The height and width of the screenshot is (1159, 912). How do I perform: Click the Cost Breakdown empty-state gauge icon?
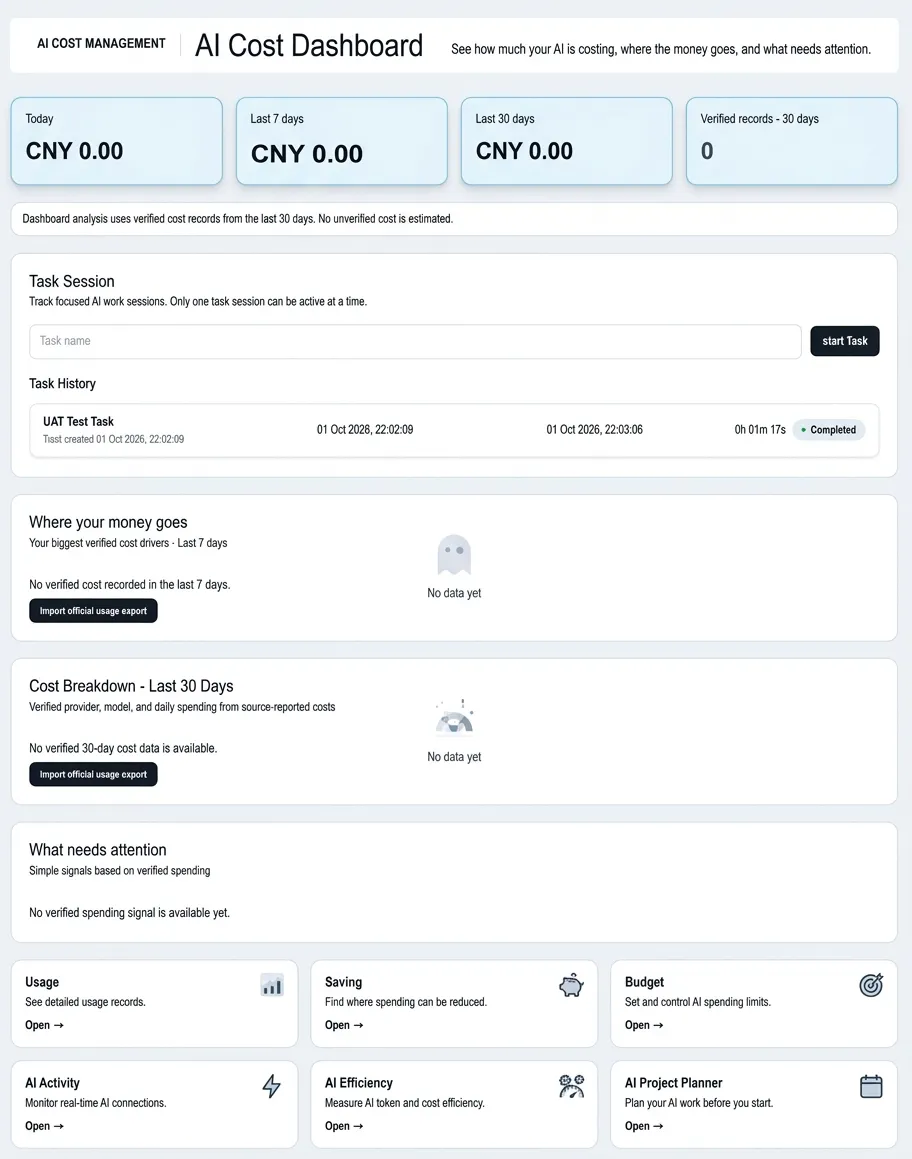[x=454, y=717]
